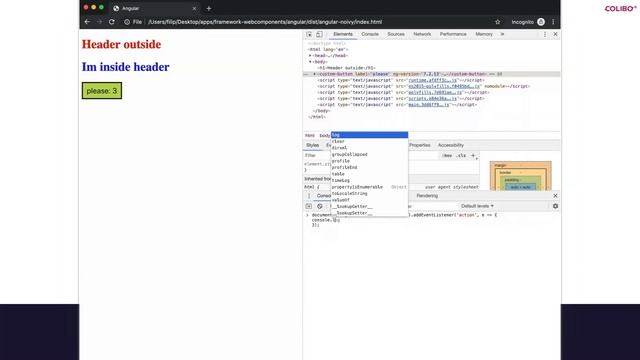Choose 'profile' autocomplete suggestion
The width and height of the screenshot is (640, 360).
point(369,161)
